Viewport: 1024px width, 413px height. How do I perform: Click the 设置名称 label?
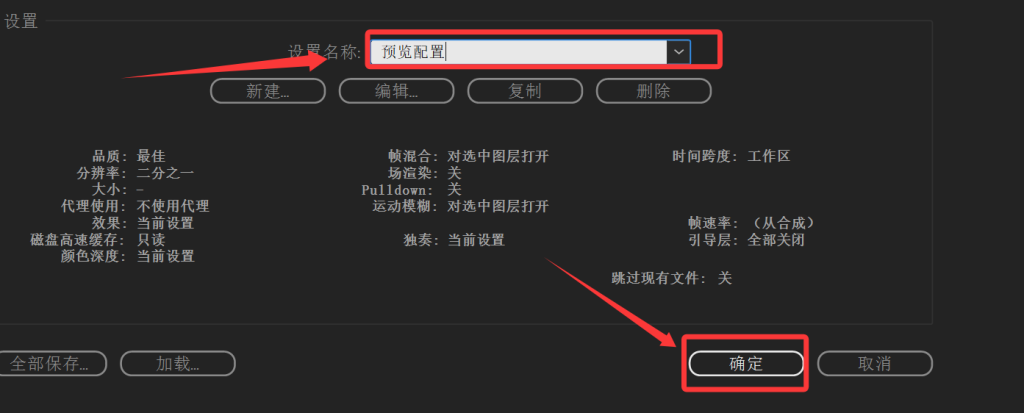(325, 52)
